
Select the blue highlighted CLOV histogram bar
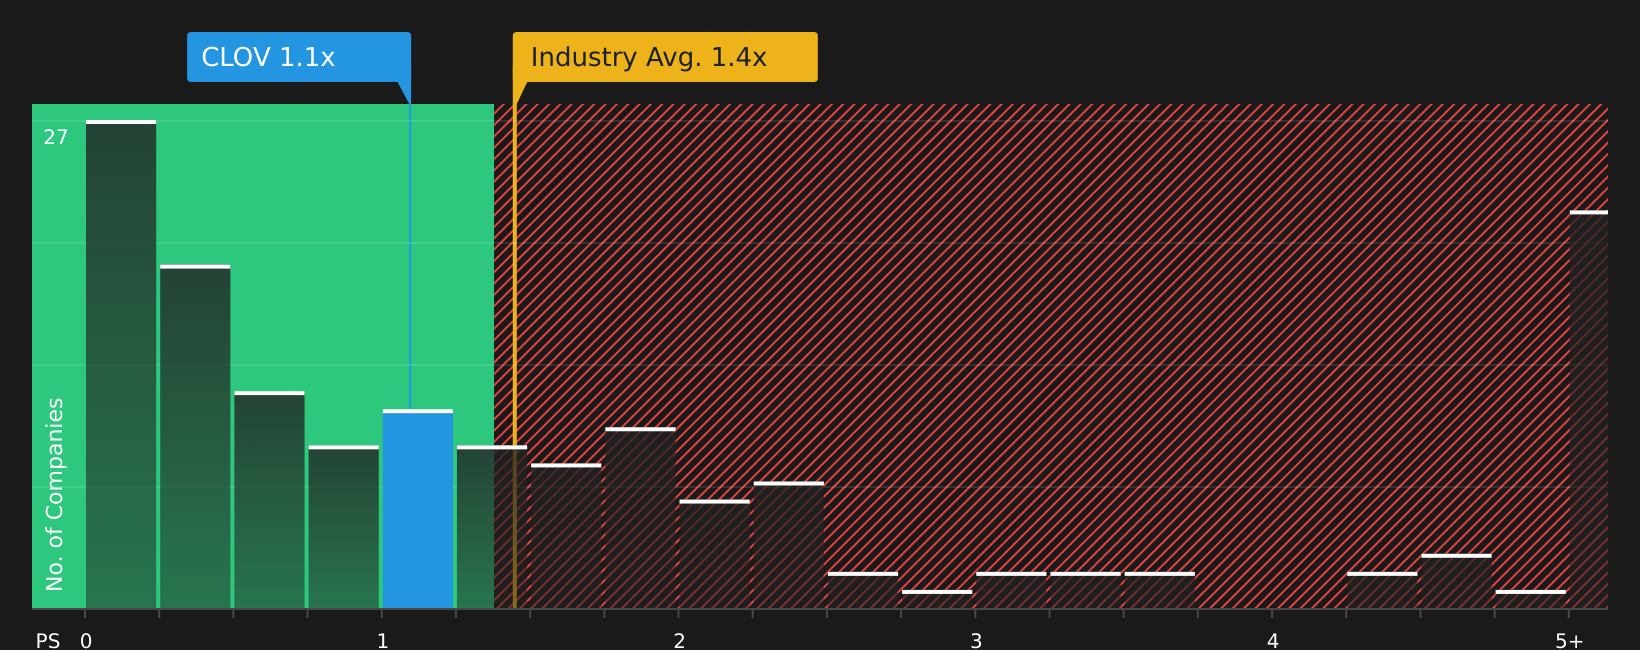[418, 509]
